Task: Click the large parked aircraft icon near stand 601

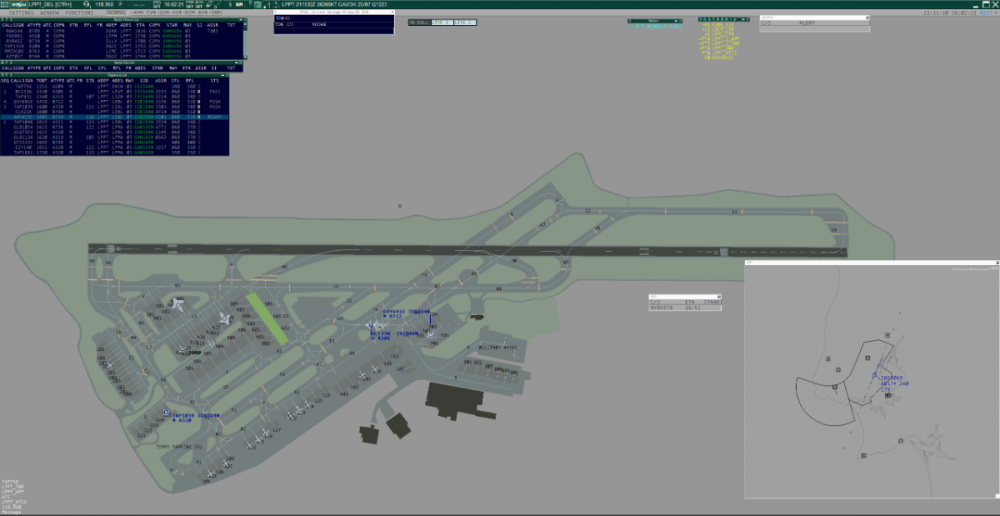Action: tap(177, 304)
